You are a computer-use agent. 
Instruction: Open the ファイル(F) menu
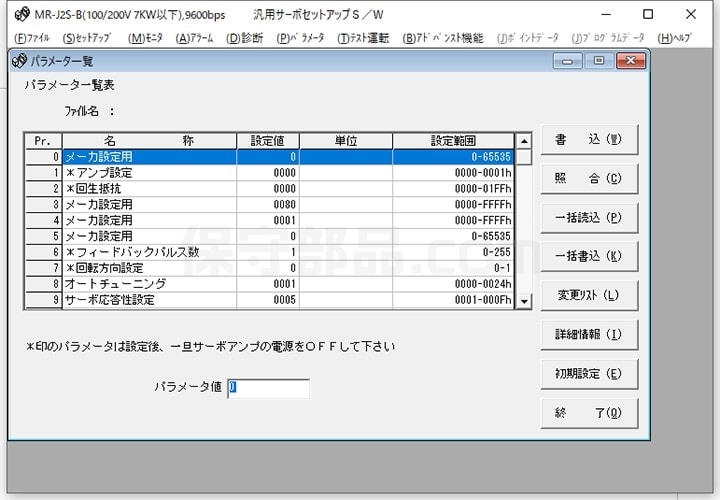[32, 38]
